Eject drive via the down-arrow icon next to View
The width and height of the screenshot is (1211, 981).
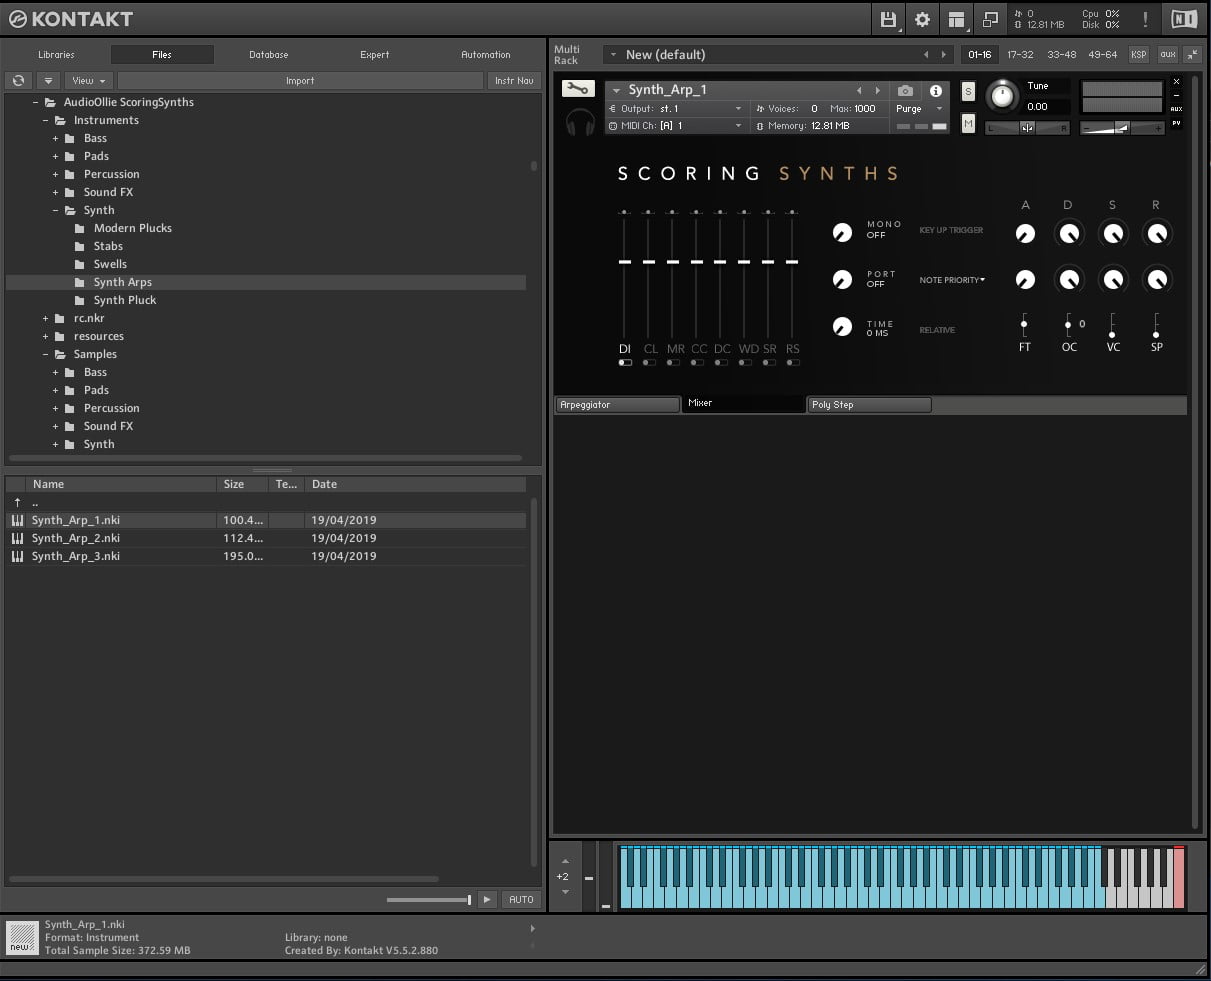(x=48, y=80)
